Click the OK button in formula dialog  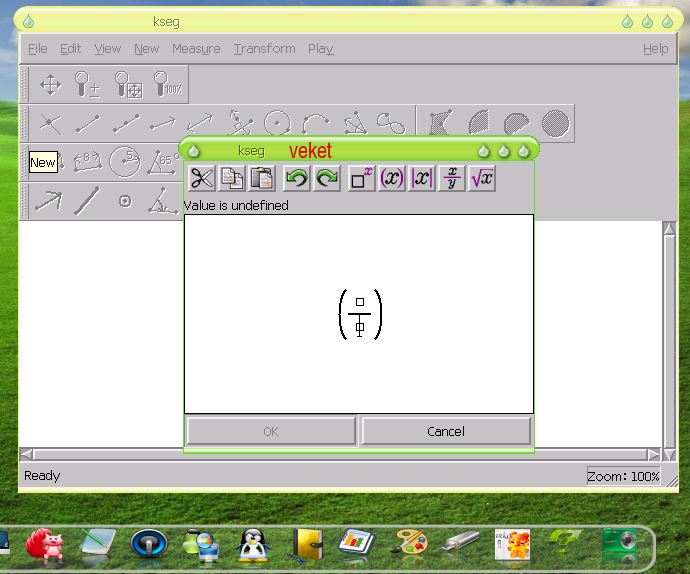click(270, 431)
